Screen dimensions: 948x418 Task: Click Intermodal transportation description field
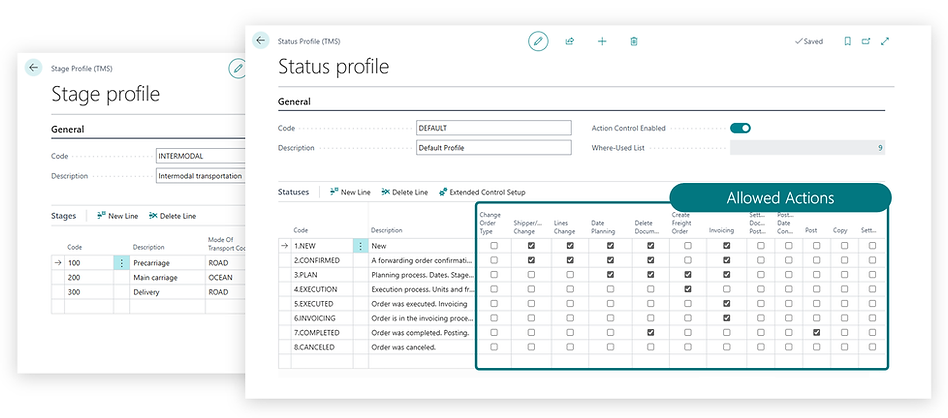[201, 176]
